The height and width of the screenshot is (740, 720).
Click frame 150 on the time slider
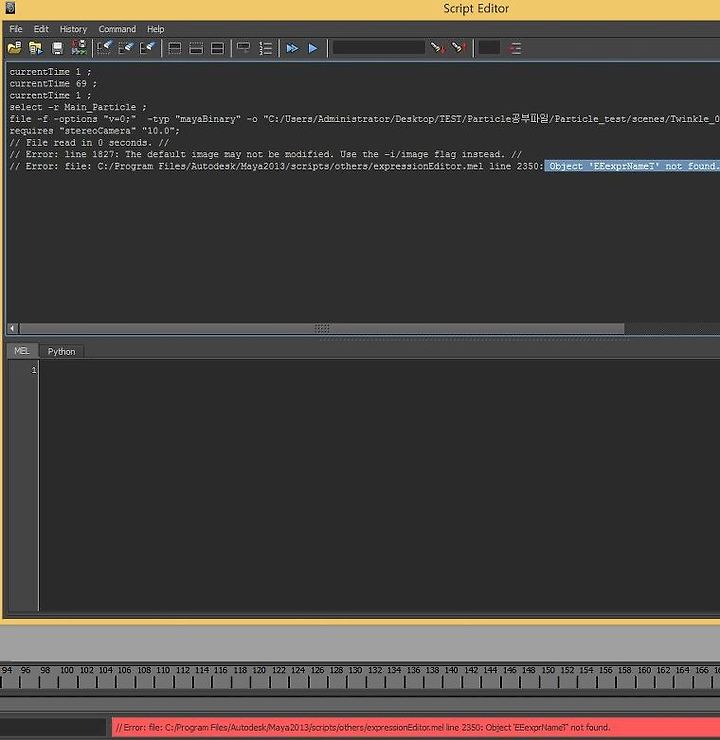(548, 670)
